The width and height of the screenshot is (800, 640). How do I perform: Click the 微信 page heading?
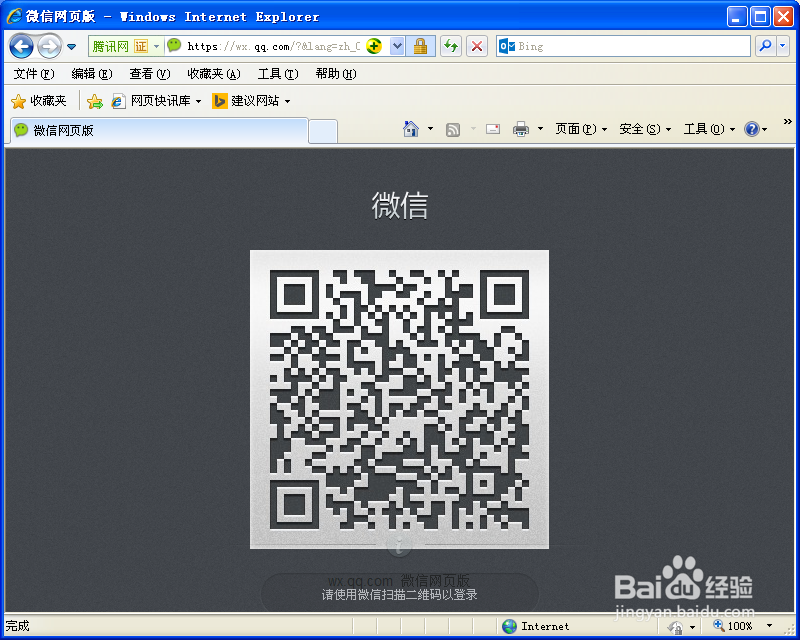[x=399, y=206]
